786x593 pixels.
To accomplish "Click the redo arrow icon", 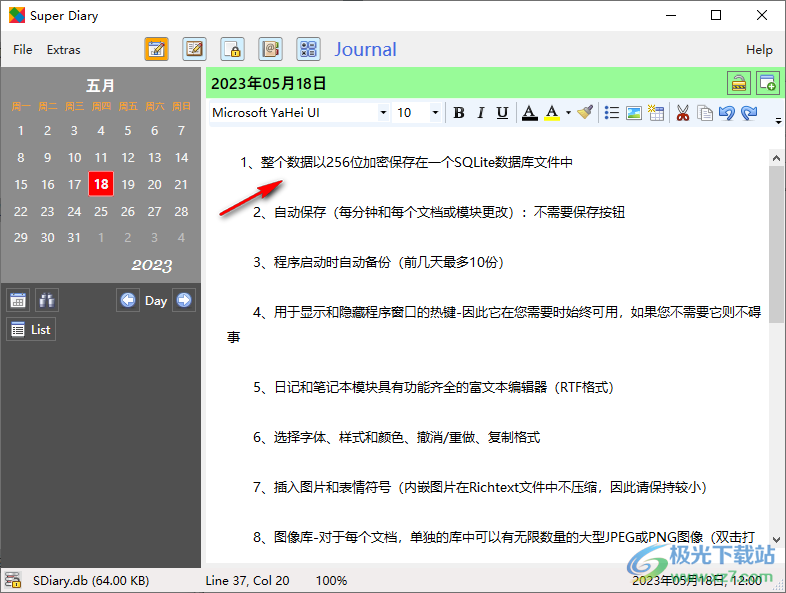I will (x=749, y=113).
